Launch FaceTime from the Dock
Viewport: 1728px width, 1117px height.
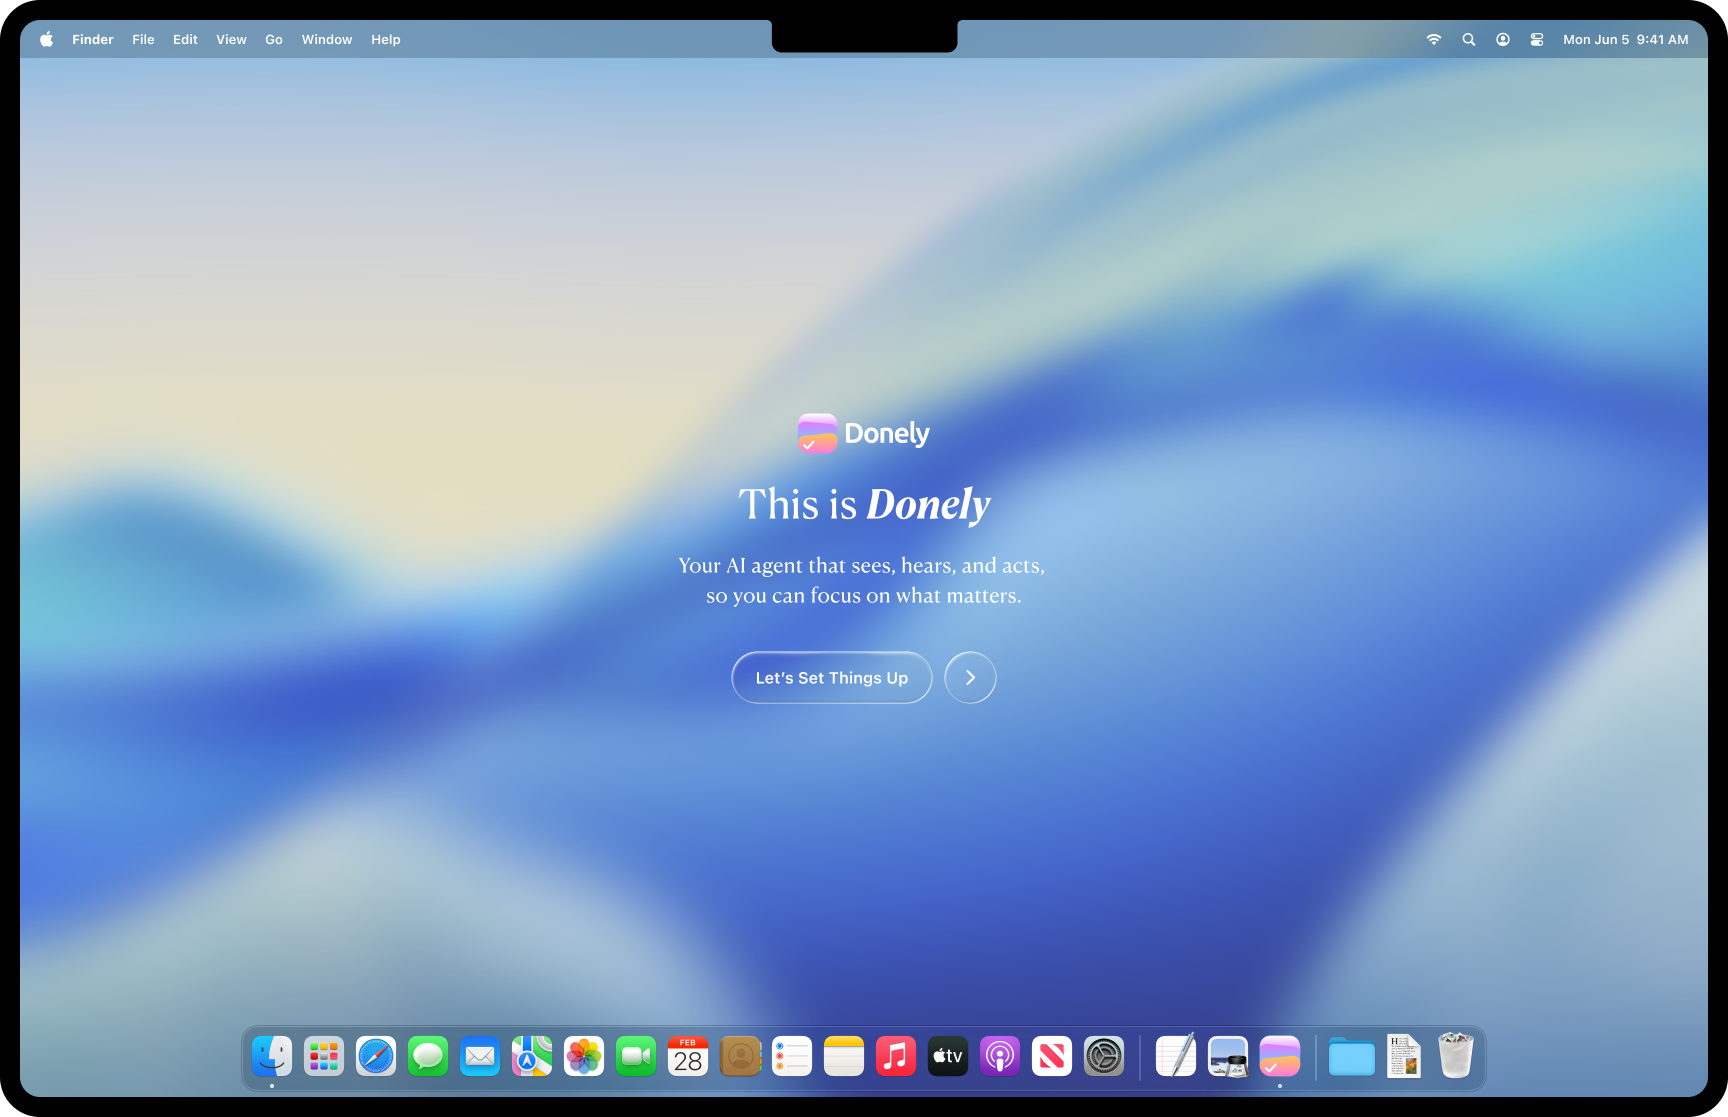(636, 1056)
